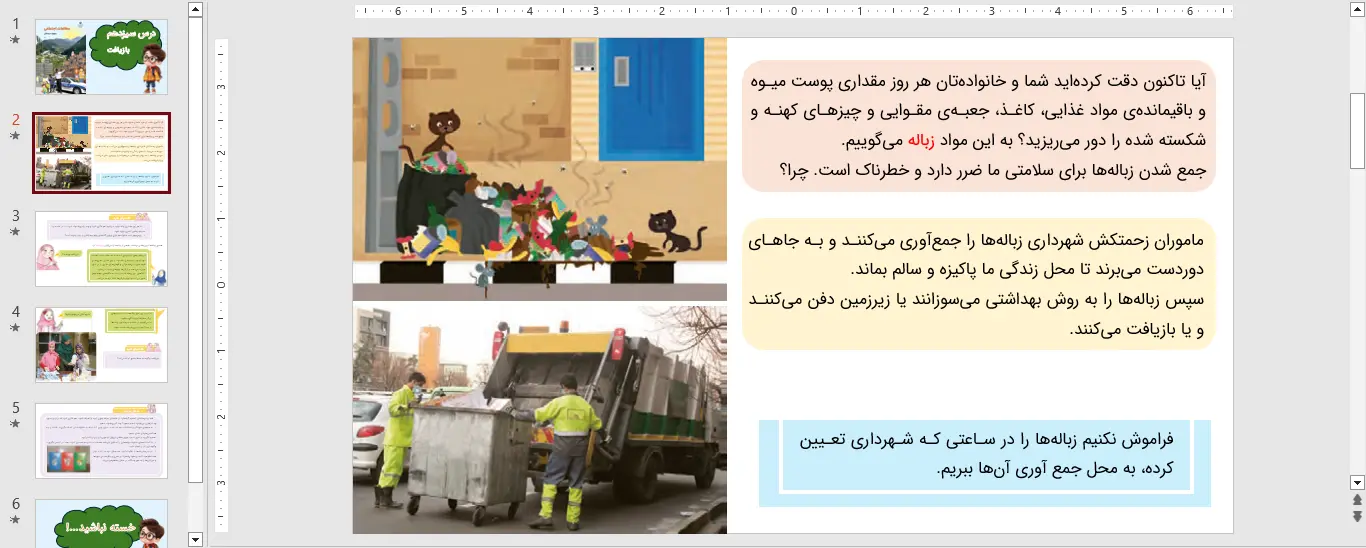
Task: Click up arrow of main slide scrollbar
Action: pos(1357,10)
